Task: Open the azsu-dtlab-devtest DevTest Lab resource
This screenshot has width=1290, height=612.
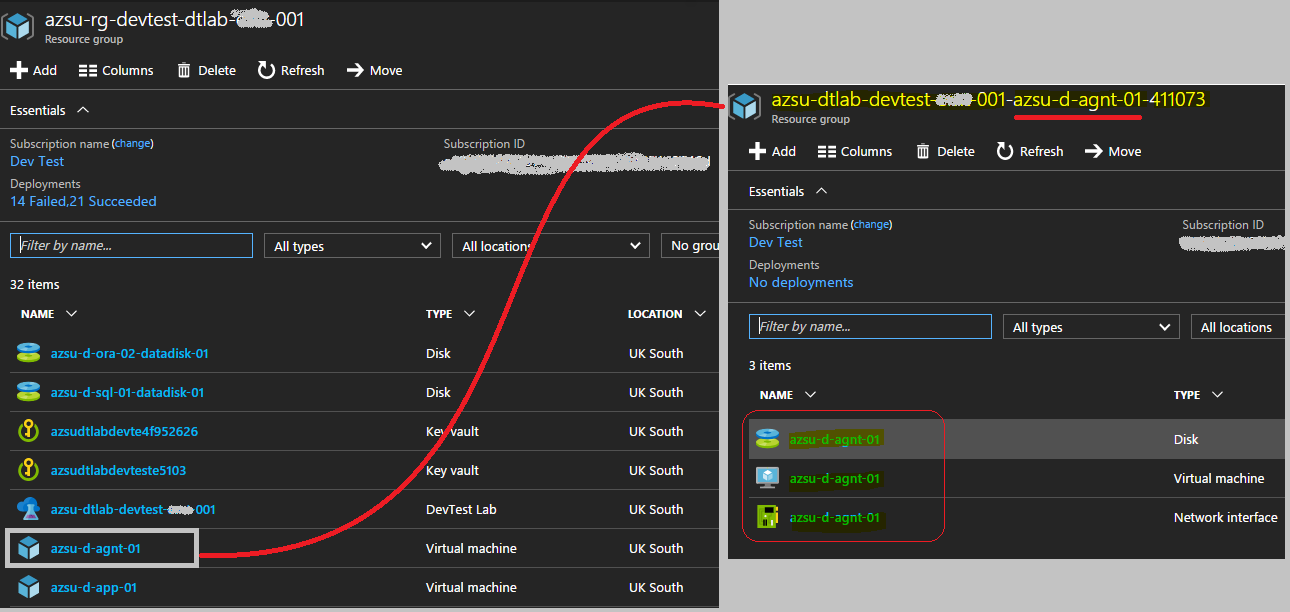Action: click(x=133, y=509)
